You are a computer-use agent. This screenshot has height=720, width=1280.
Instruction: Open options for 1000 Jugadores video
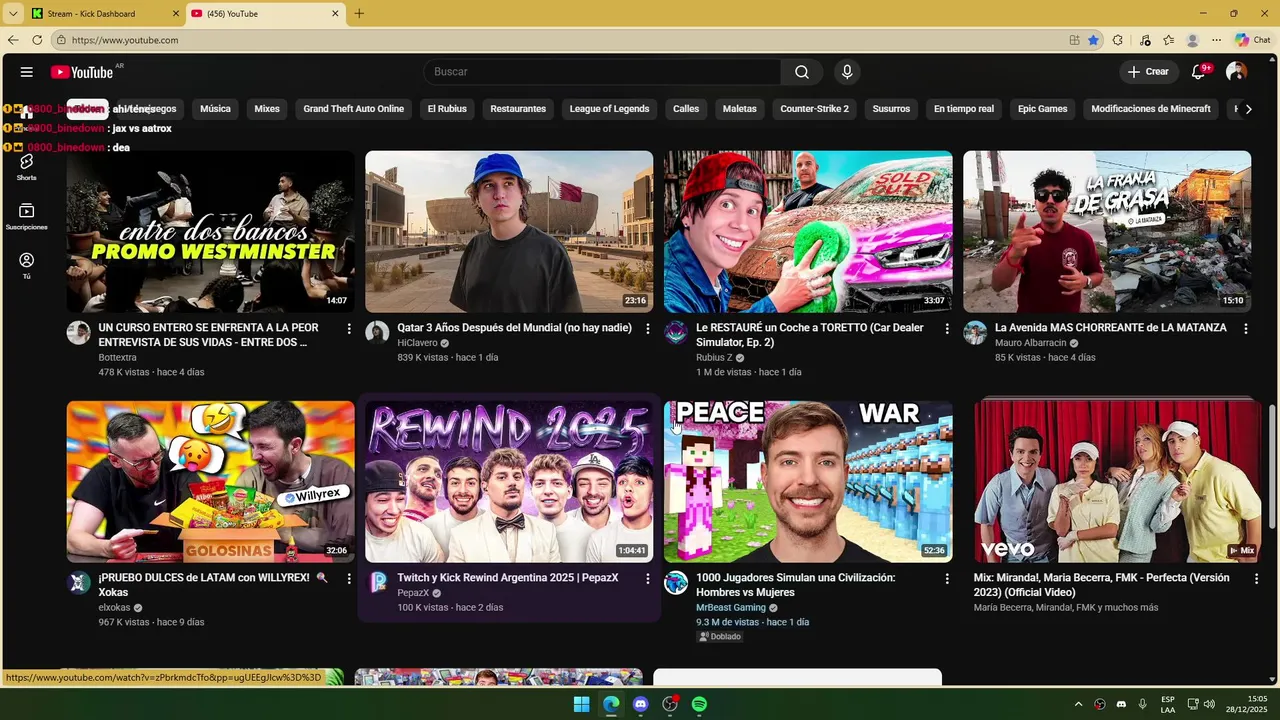947,578
